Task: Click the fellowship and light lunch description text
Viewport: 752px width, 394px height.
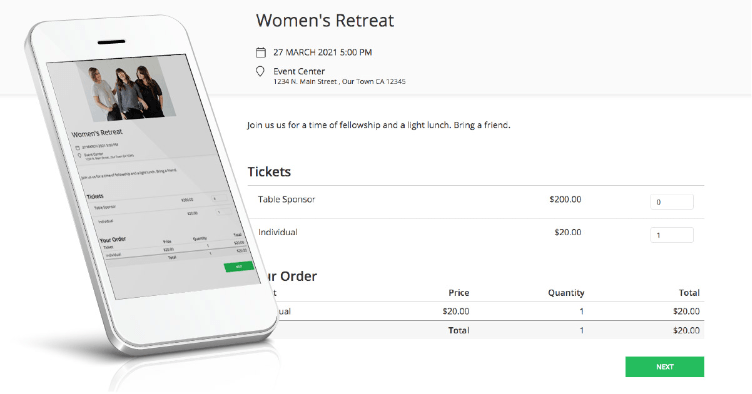Action: tap(378, 125)
